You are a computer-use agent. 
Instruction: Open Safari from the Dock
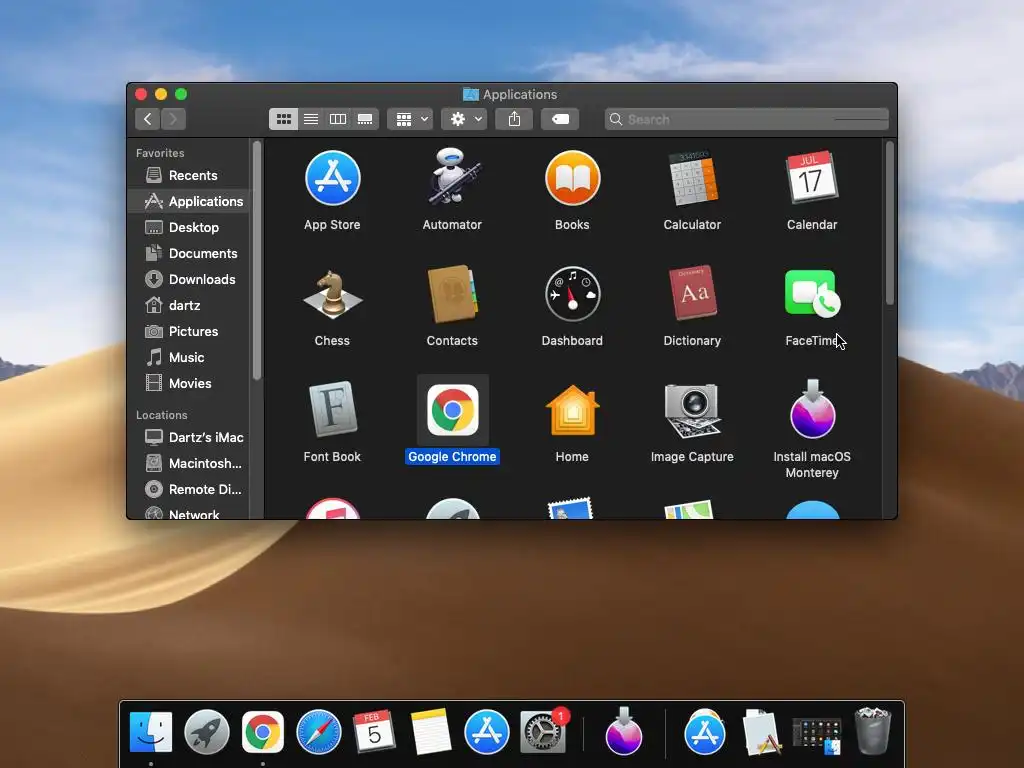coord(319,732)
